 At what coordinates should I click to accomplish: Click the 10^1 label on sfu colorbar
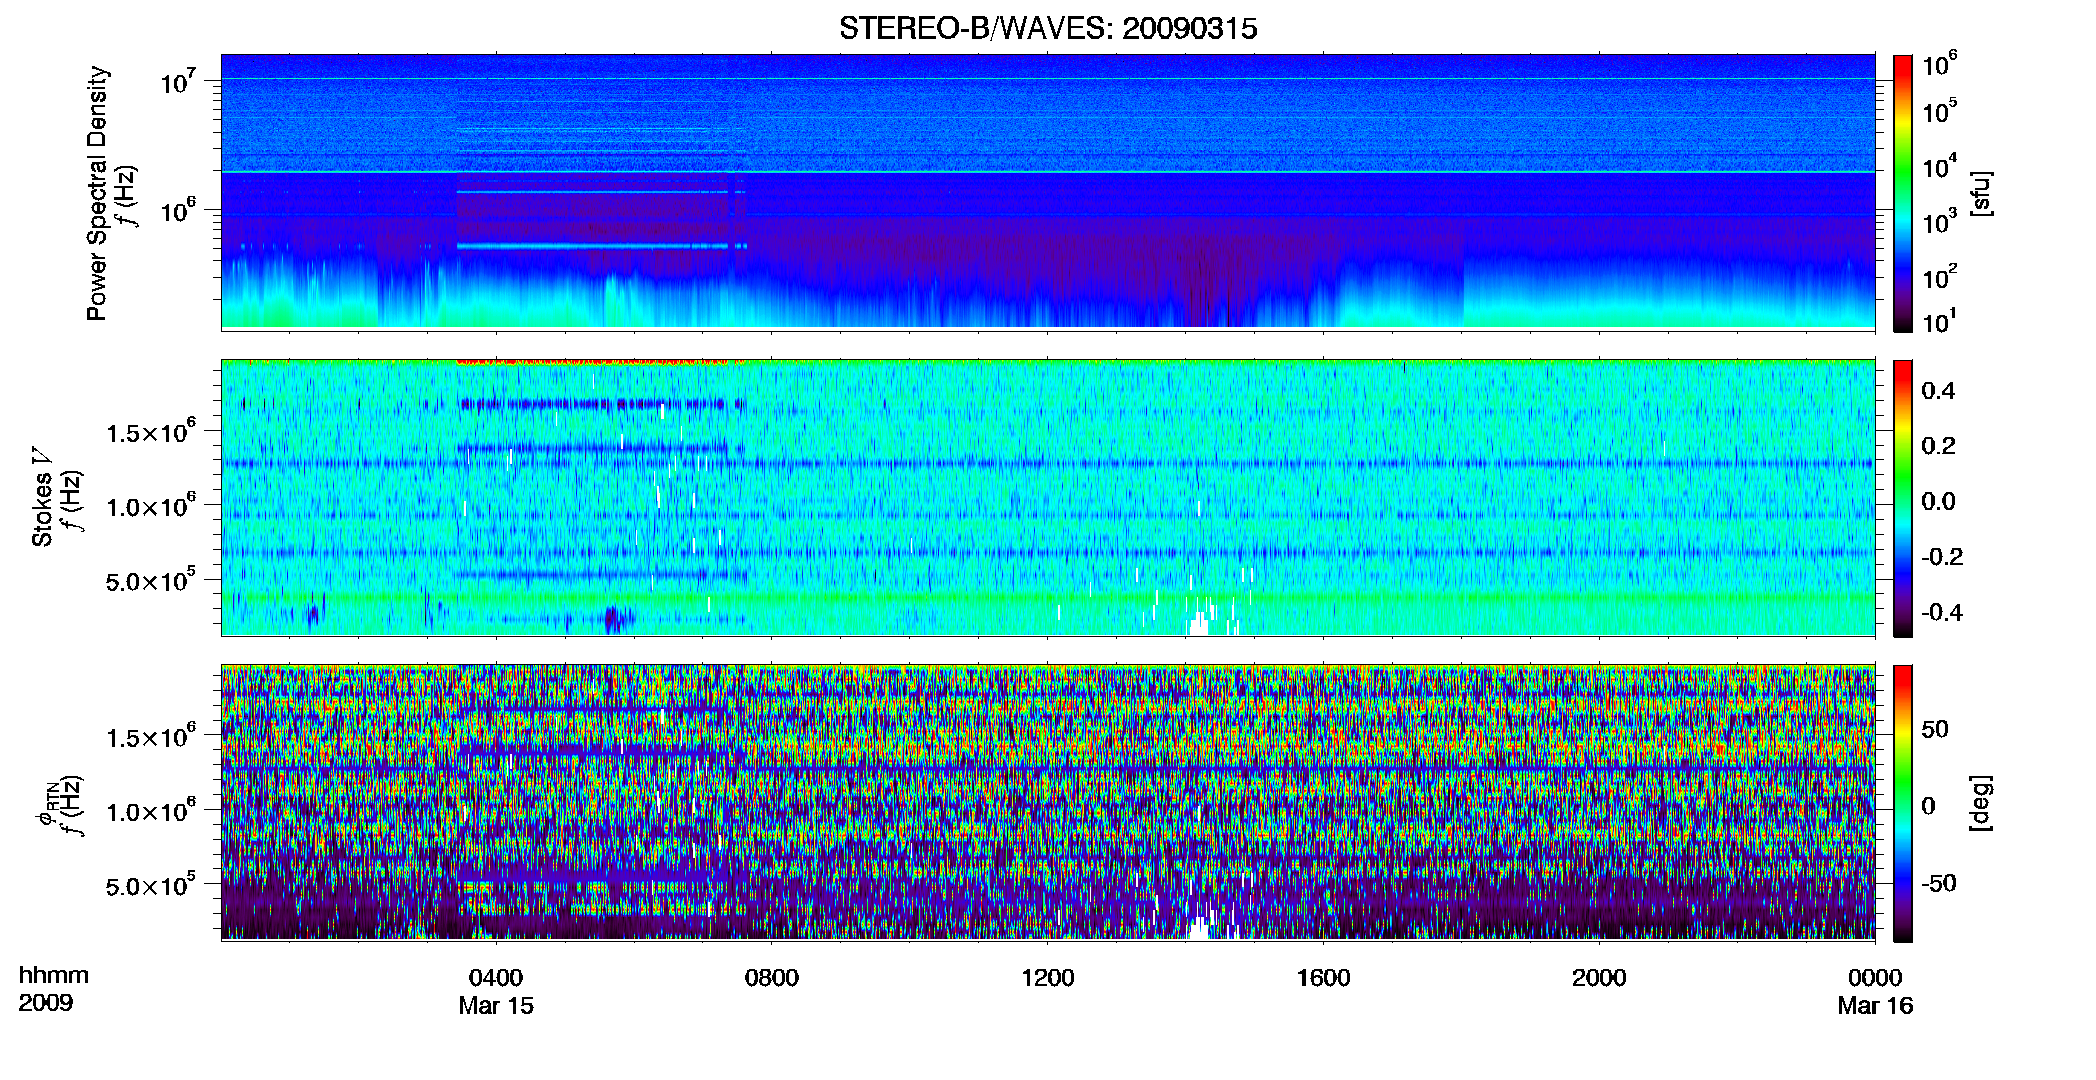tap(1939, 320)
